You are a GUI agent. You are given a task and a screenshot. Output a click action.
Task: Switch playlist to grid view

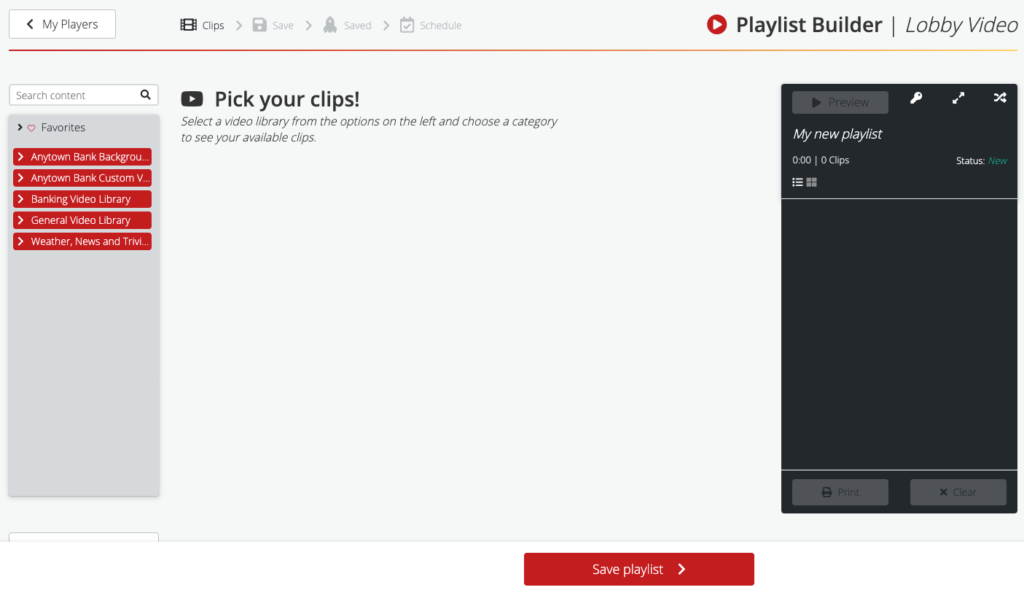click(x=812, y=182)
